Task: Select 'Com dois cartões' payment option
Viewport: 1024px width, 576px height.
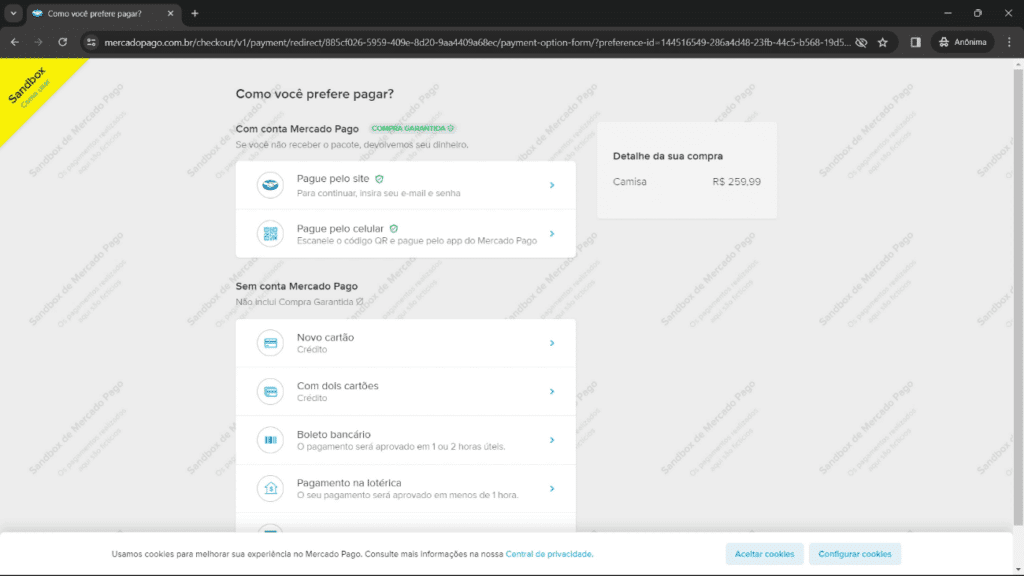Action: click(406, 391)
